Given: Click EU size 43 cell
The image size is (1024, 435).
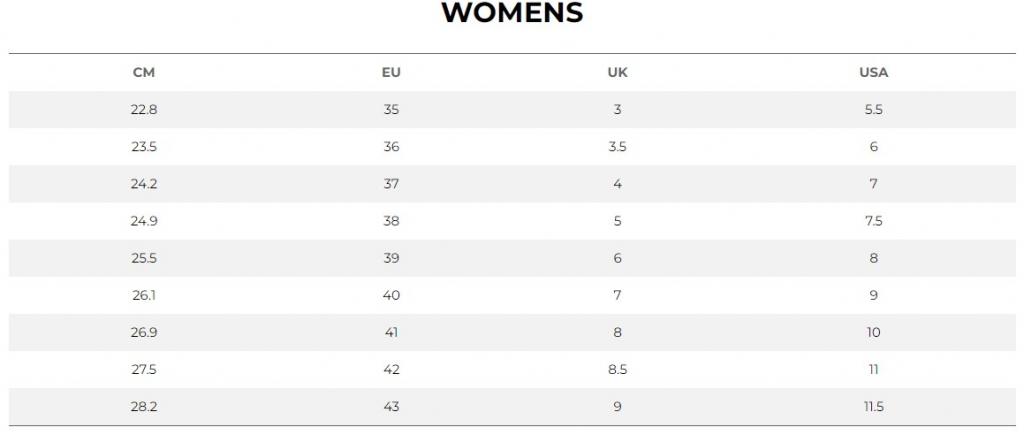Looking at the screenshot, I should click(x=391, y=408).
